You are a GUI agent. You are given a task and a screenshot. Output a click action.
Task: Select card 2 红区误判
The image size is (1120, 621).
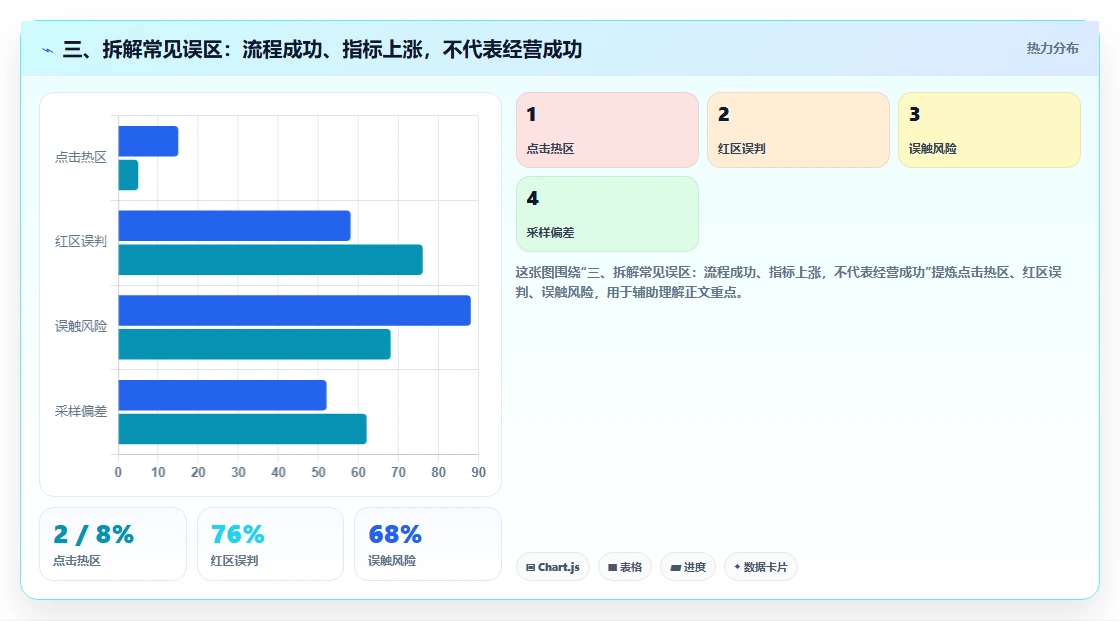(x=798, y=130)
